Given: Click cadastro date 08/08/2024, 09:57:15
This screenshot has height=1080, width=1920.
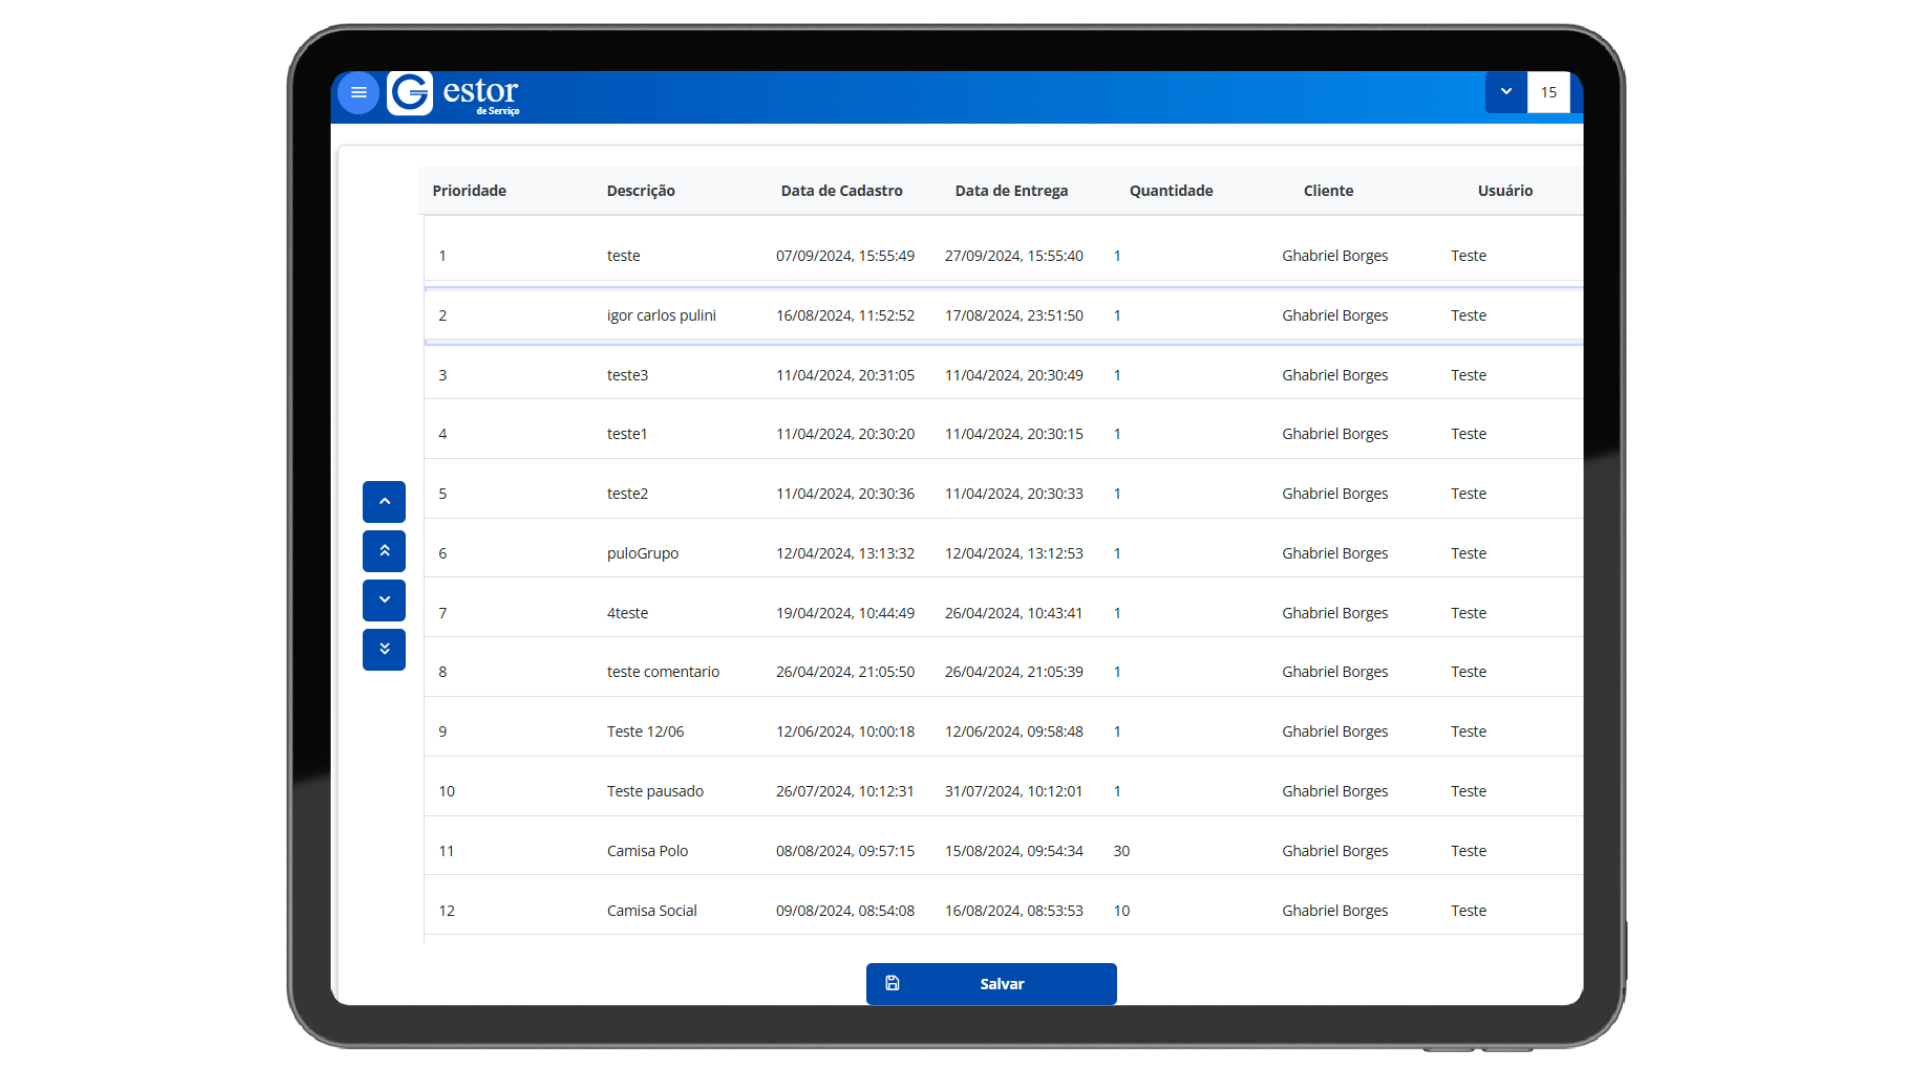Looking at the screenshot, I should 845,851.
